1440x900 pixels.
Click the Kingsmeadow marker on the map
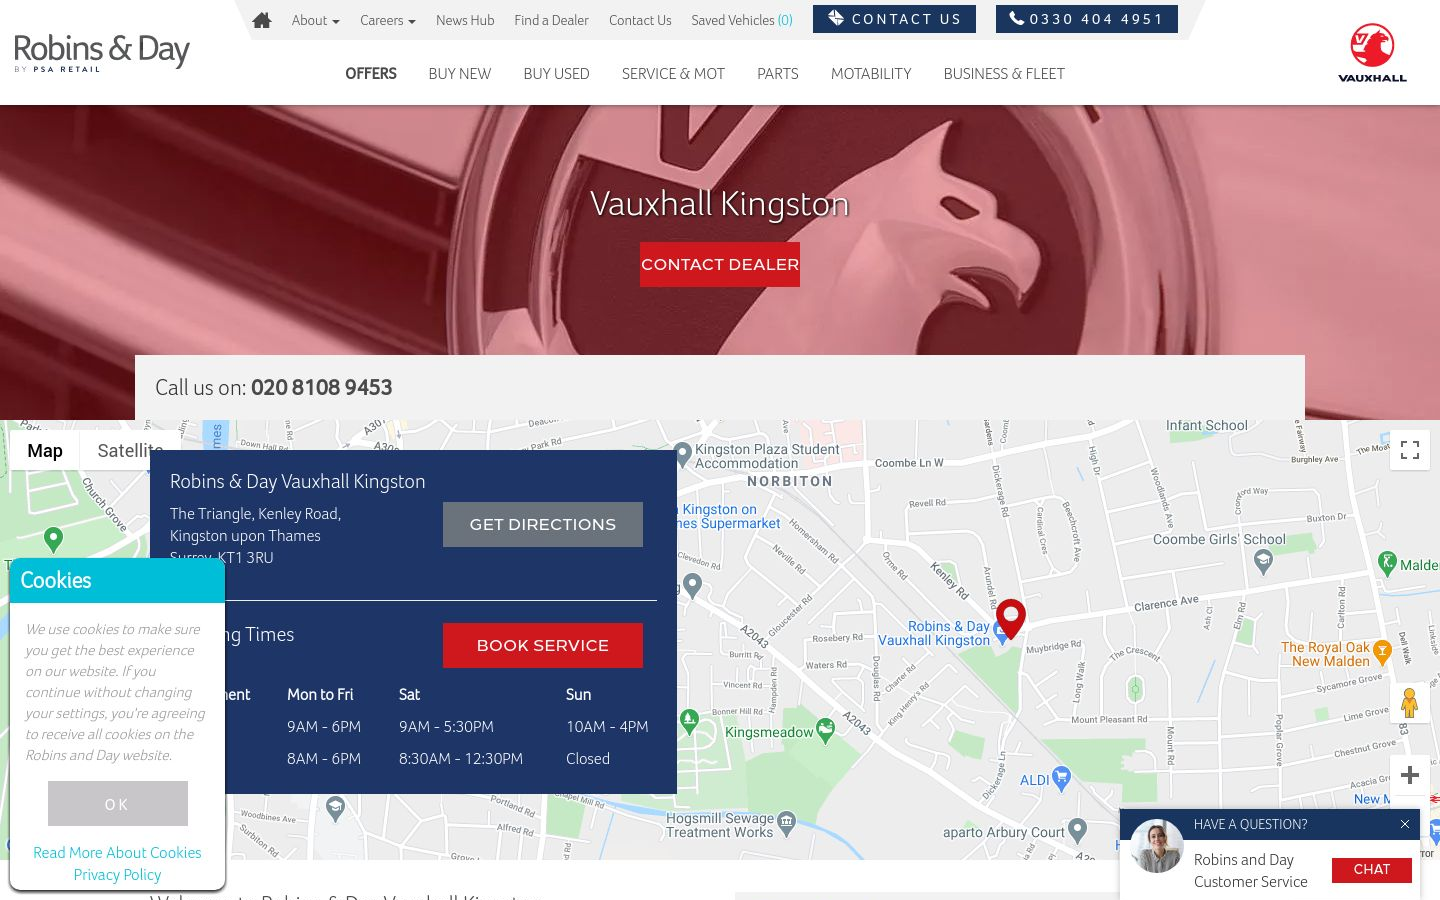(825, 731)
